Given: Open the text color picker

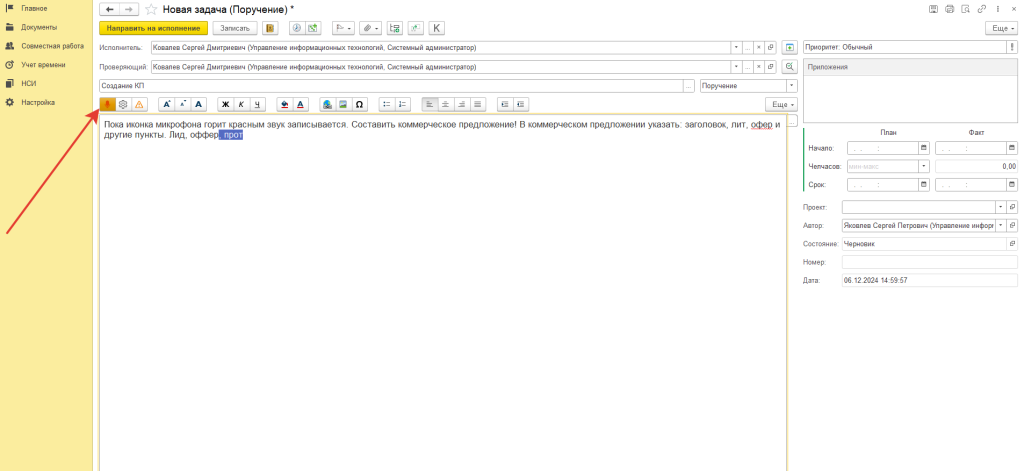Looking at the screenshot, I should (300, 104).
